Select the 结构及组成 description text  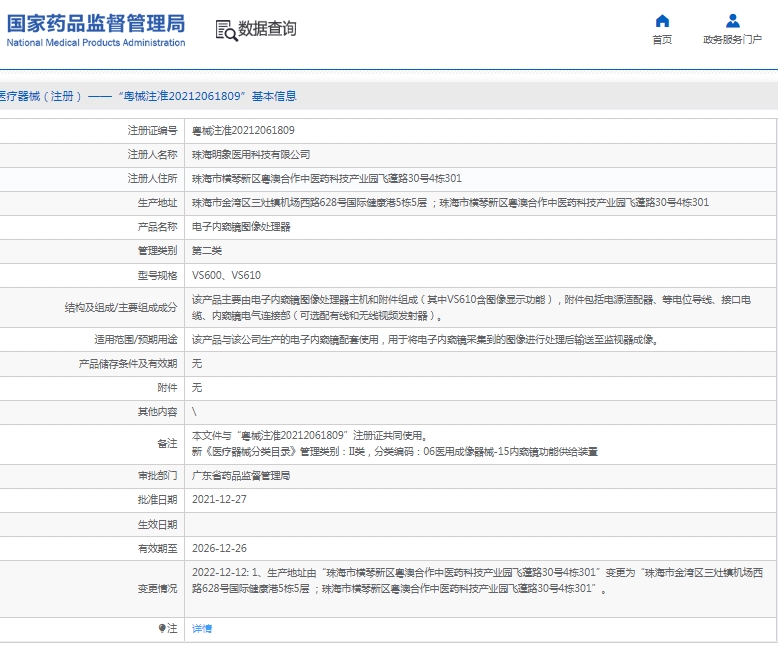point(471,308)
